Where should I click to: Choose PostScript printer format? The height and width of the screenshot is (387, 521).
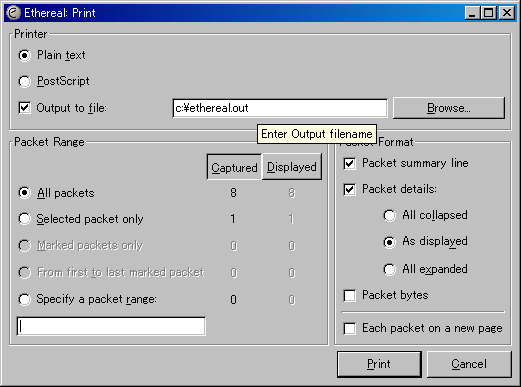point(24,81)
